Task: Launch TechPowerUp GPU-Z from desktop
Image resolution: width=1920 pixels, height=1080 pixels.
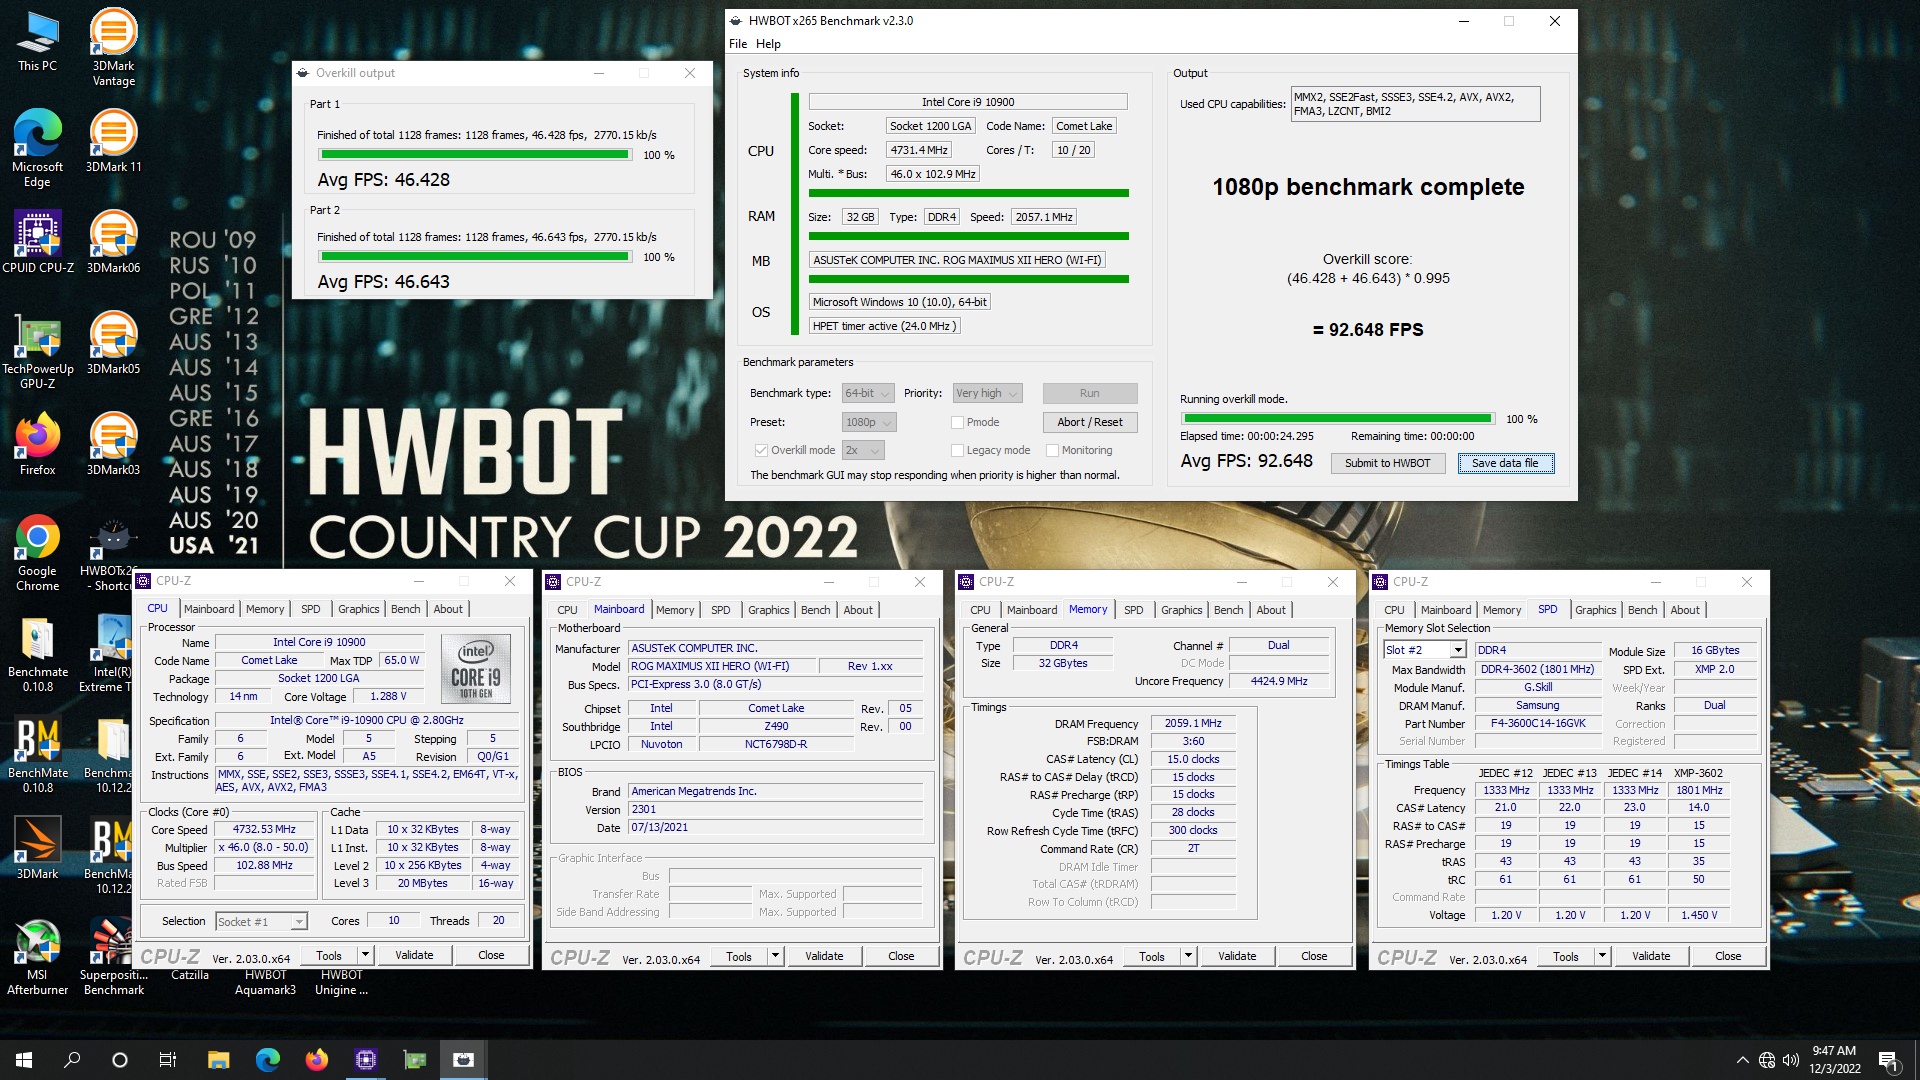Action: (37, 350)
